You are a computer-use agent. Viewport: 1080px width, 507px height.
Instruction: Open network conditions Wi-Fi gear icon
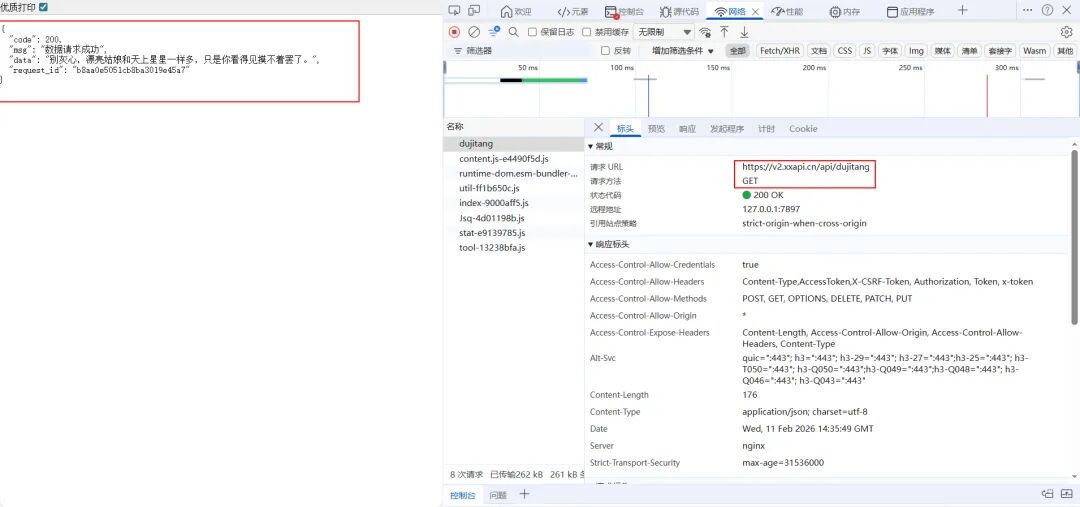(x=705, y=32)
